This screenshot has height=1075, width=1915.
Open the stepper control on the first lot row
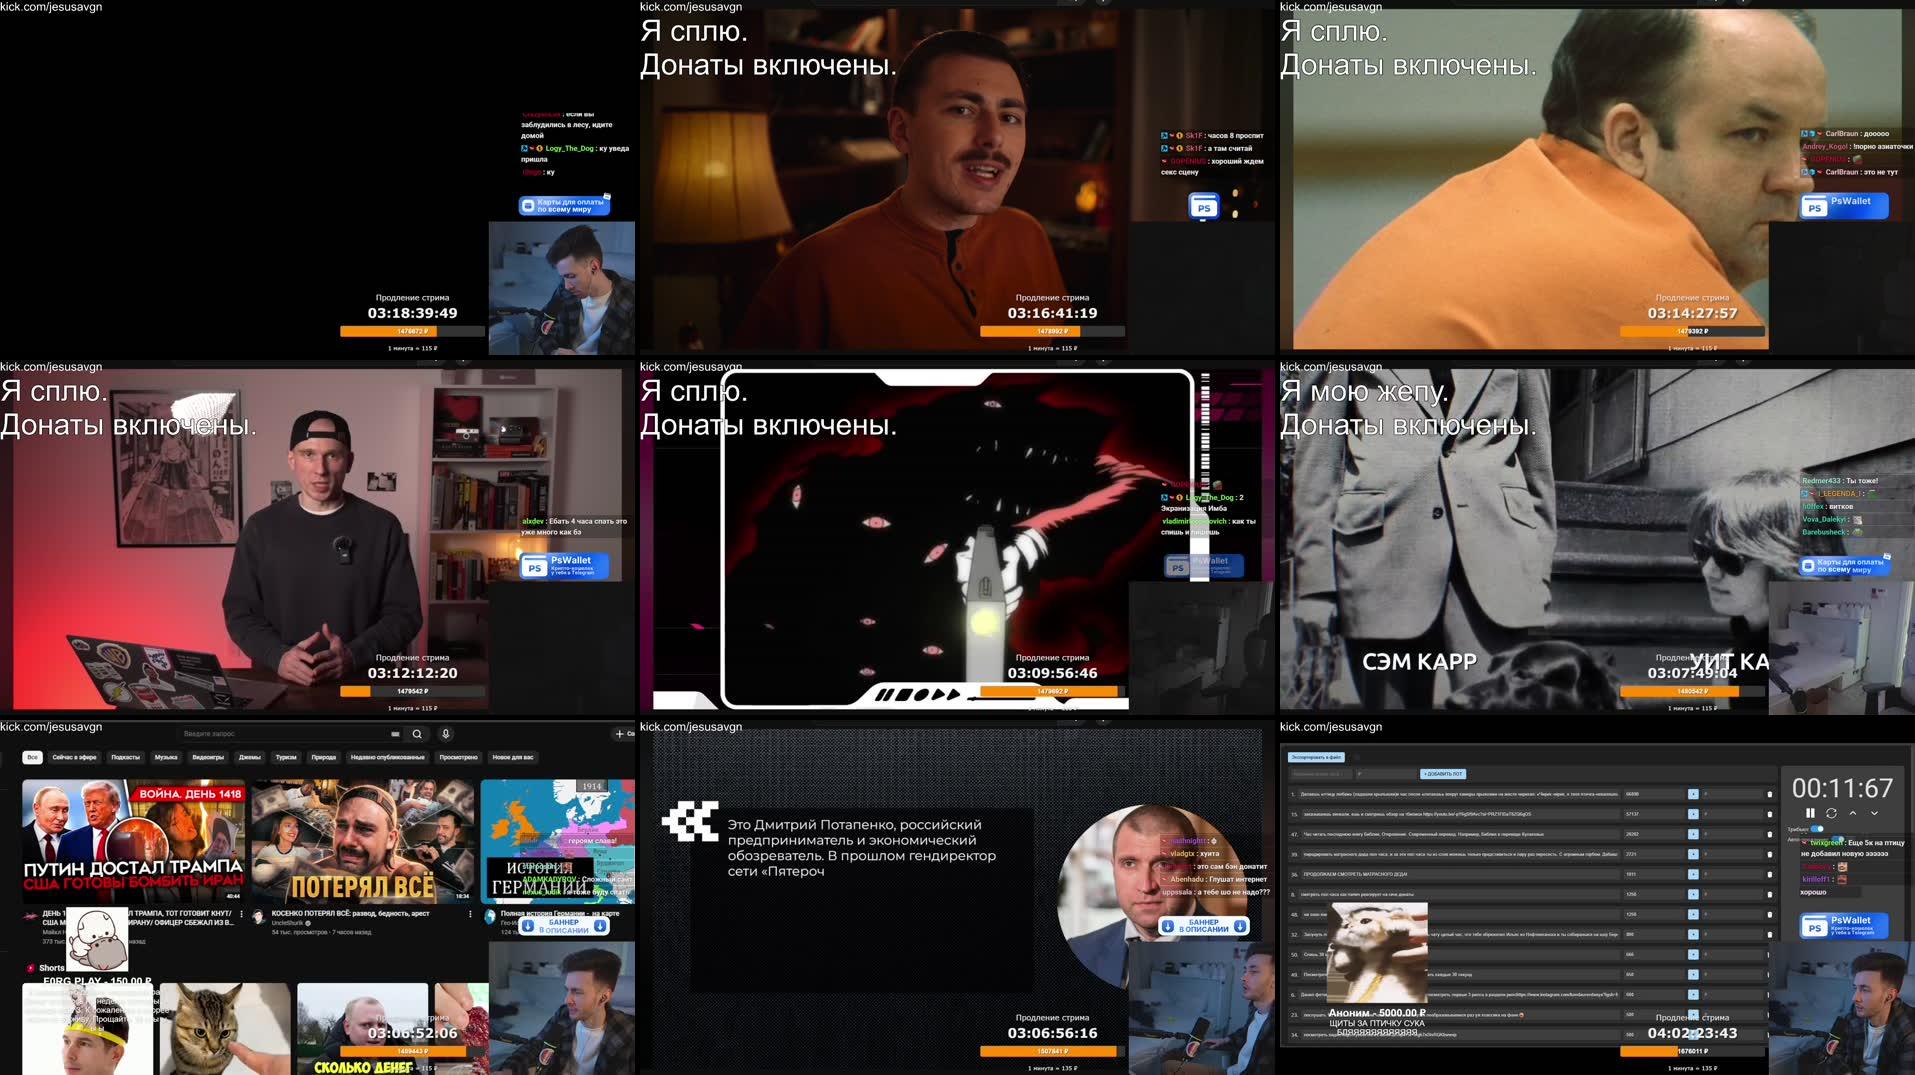[1694, 794]
